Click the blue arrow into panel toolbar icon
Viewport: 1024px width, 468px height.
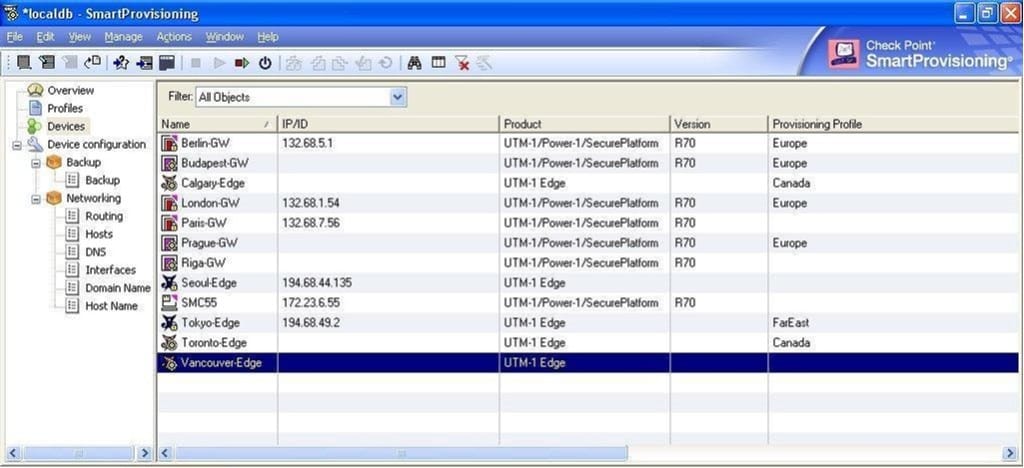144,63
